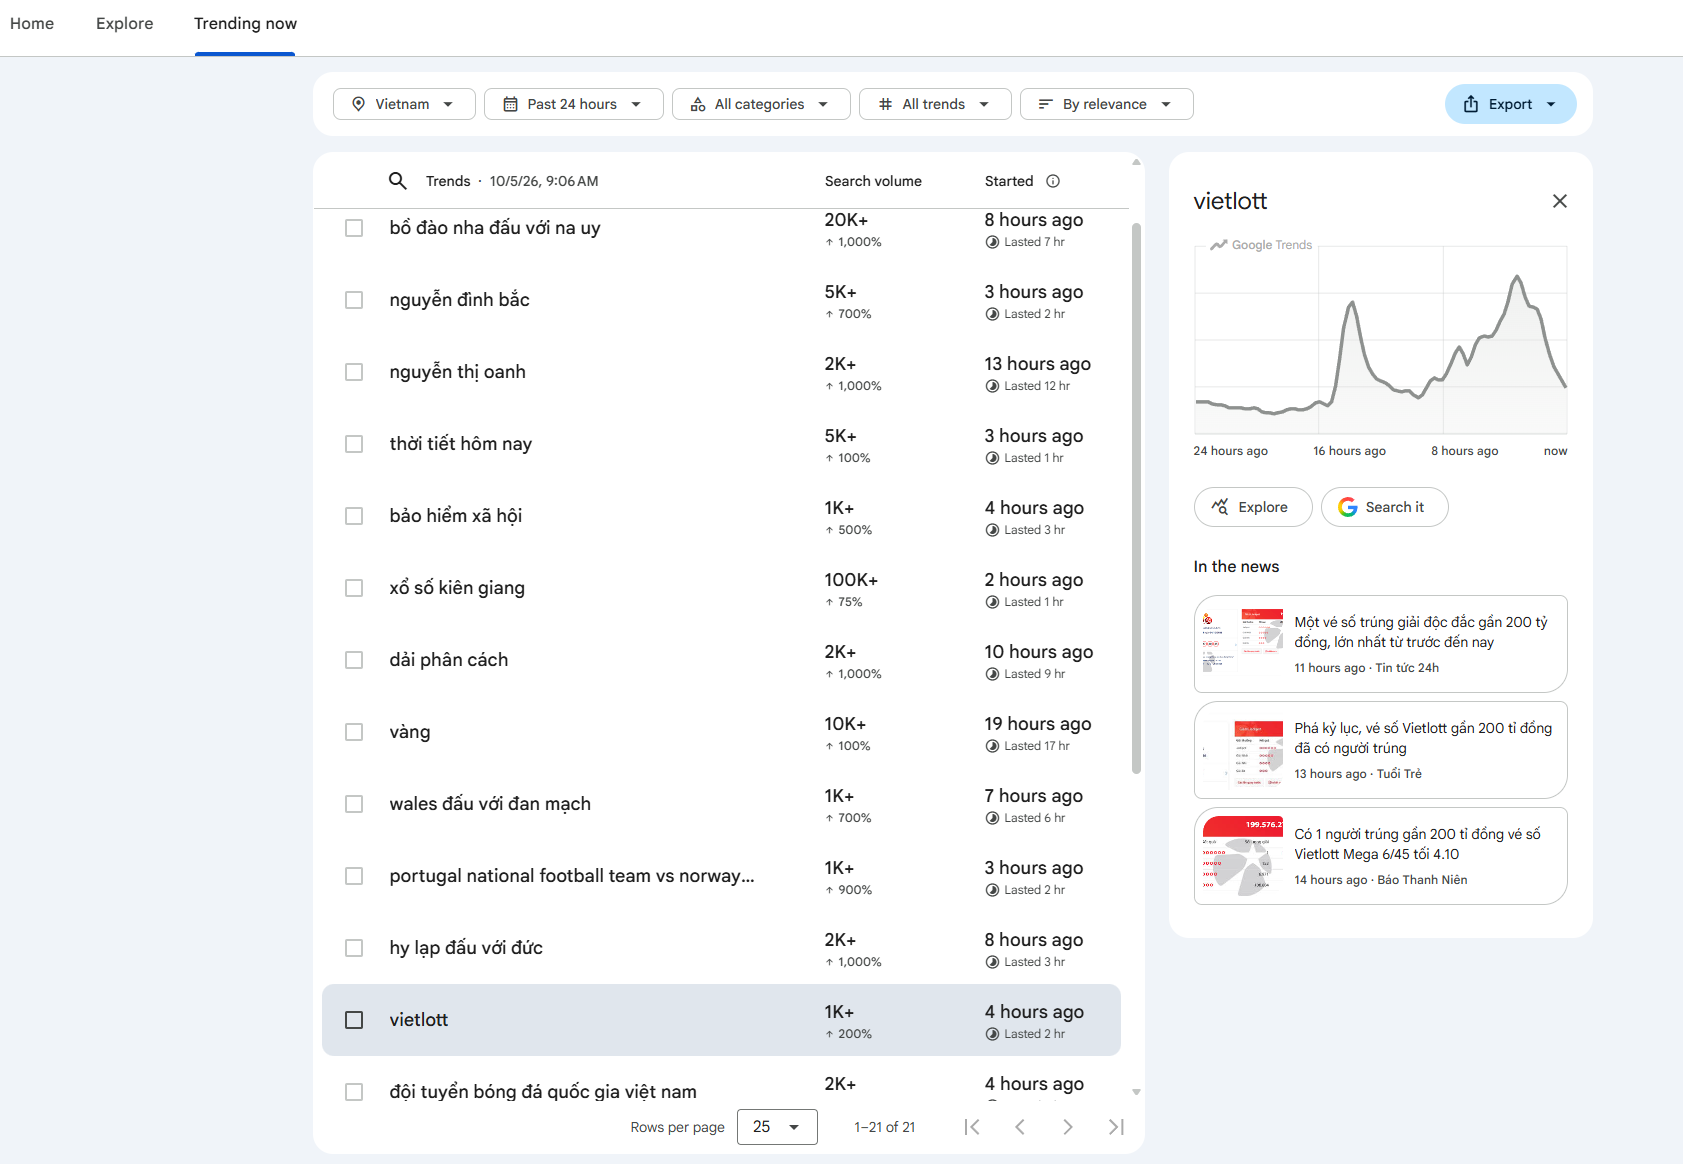
Task: Open the Past 24 hours time filter
Action: (x=574, y=104)
